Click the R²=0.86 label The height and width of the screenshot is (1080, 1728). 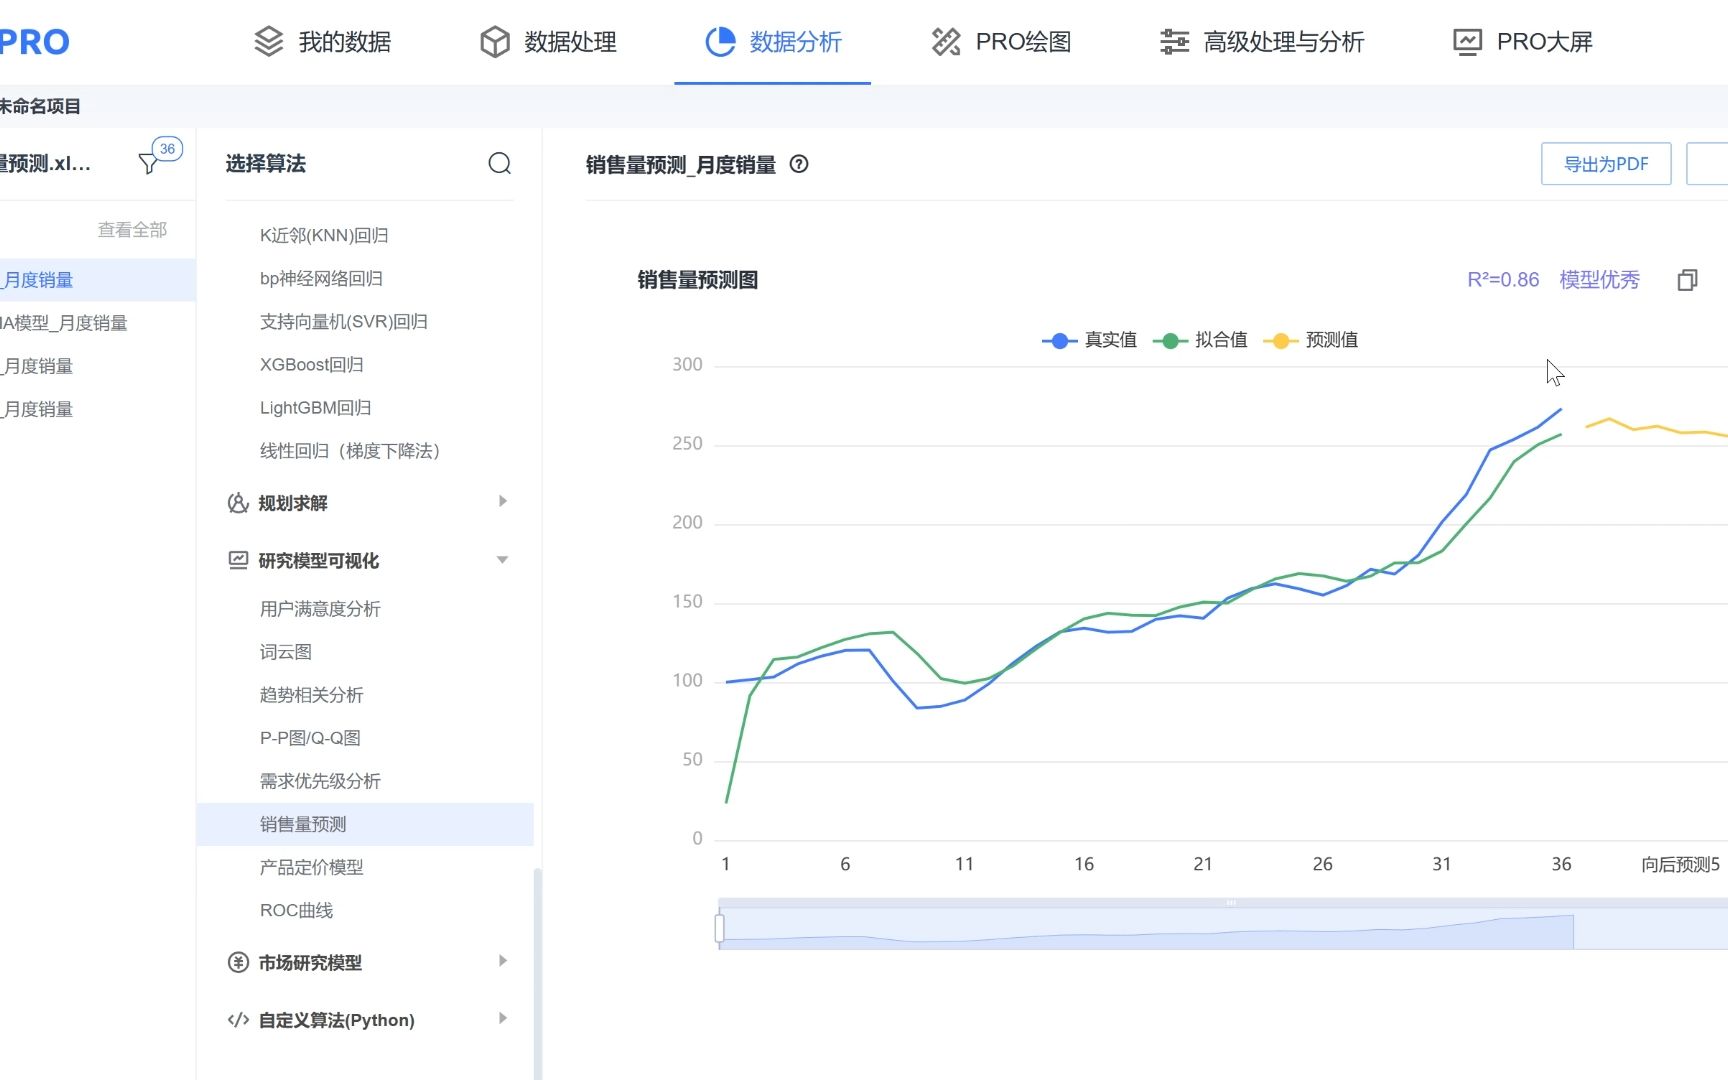(1503, 280)
